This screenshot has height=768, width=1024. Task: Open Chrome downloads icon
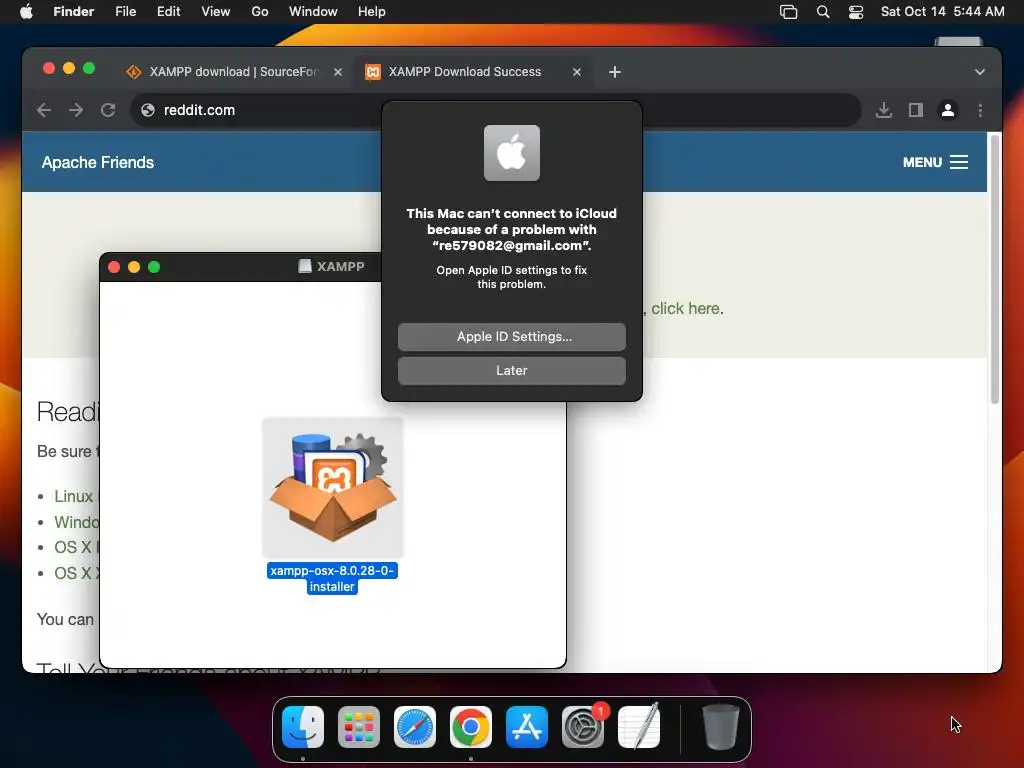click(884, 110)
